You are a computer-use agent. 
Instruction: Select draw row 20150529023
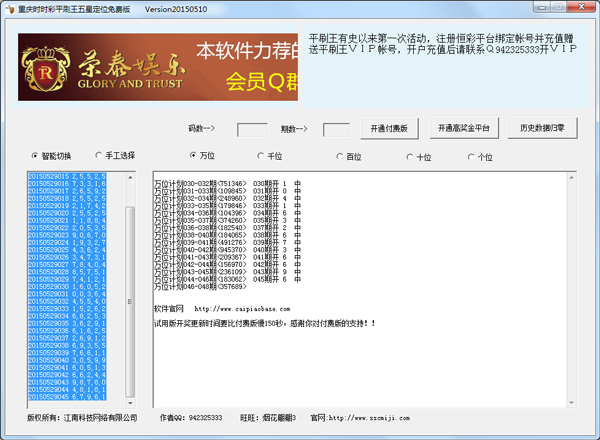click(x=67, y=235)
